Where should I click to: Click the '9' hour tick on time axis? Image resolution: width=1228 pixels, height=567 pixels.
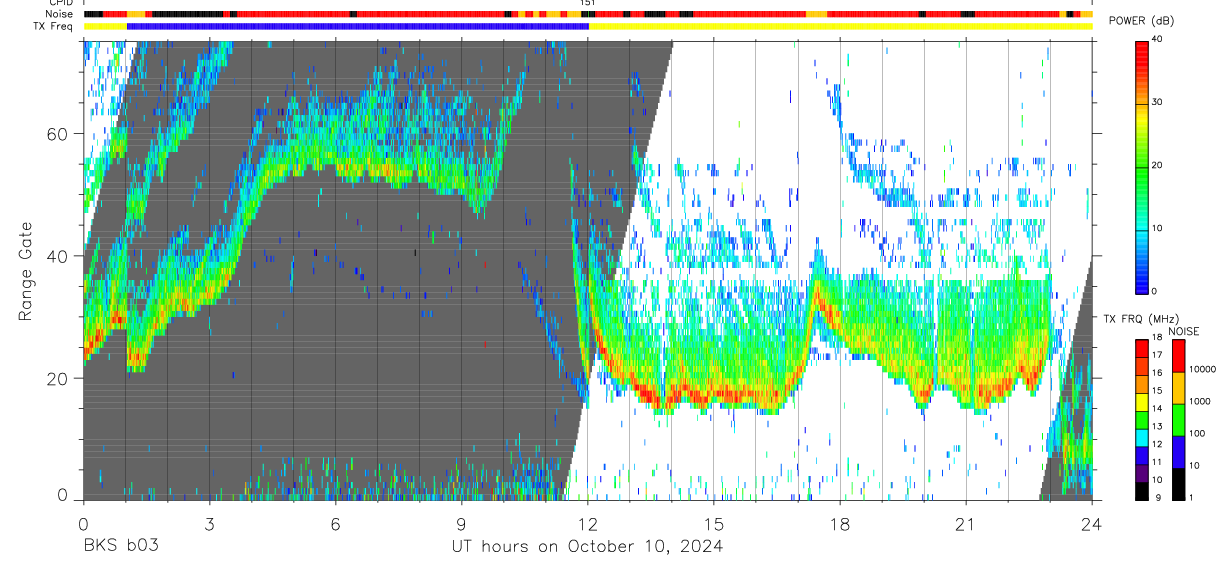(461, 524)
